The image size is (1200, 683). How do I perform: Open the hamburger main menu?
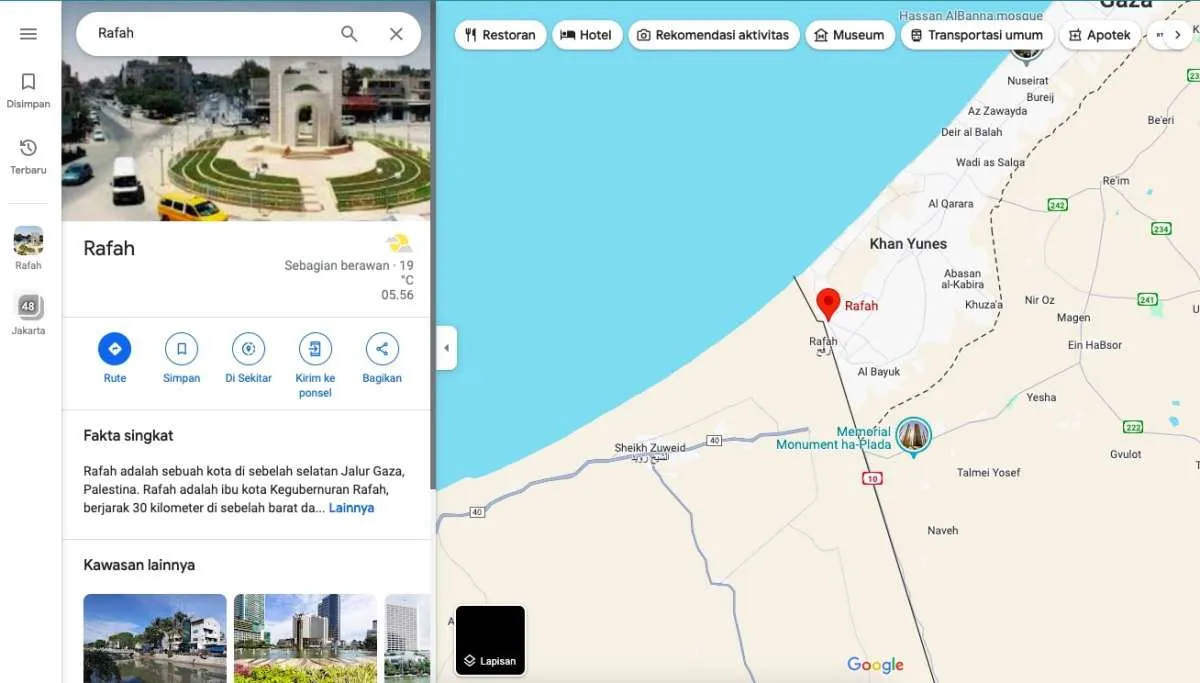(27, 32)
